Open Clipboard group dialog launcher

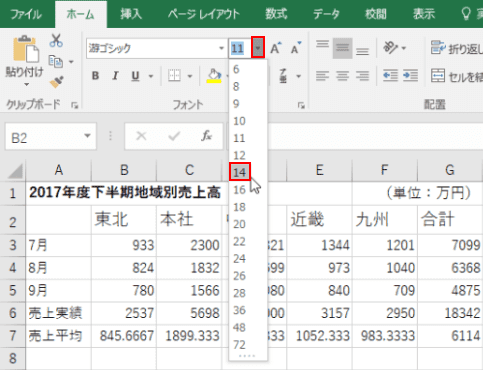75,106
